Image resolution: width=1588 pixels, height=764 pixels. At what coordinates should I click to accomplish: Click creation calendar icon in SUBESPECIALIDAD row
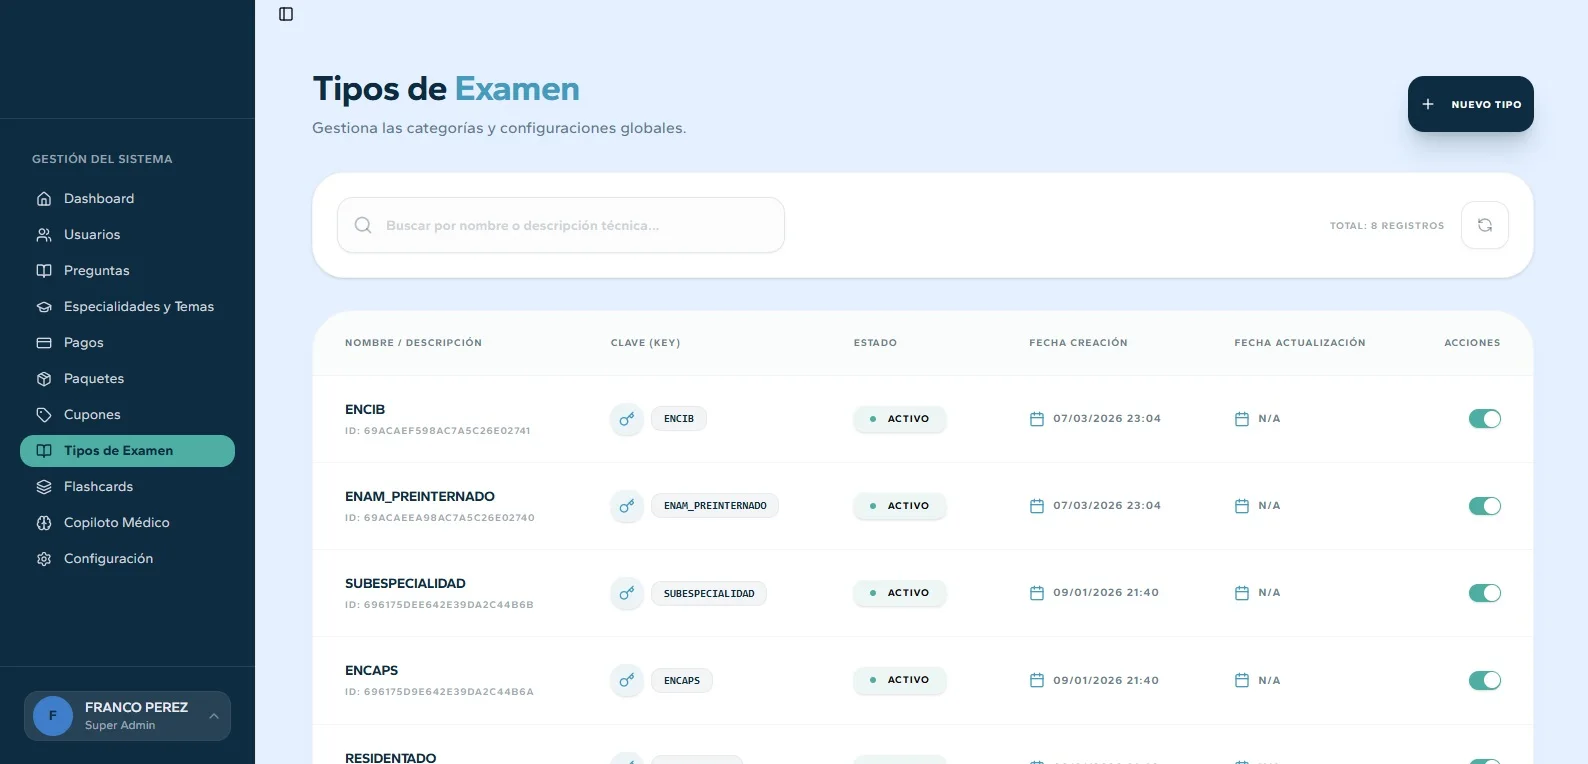(x=1037, y=593)
